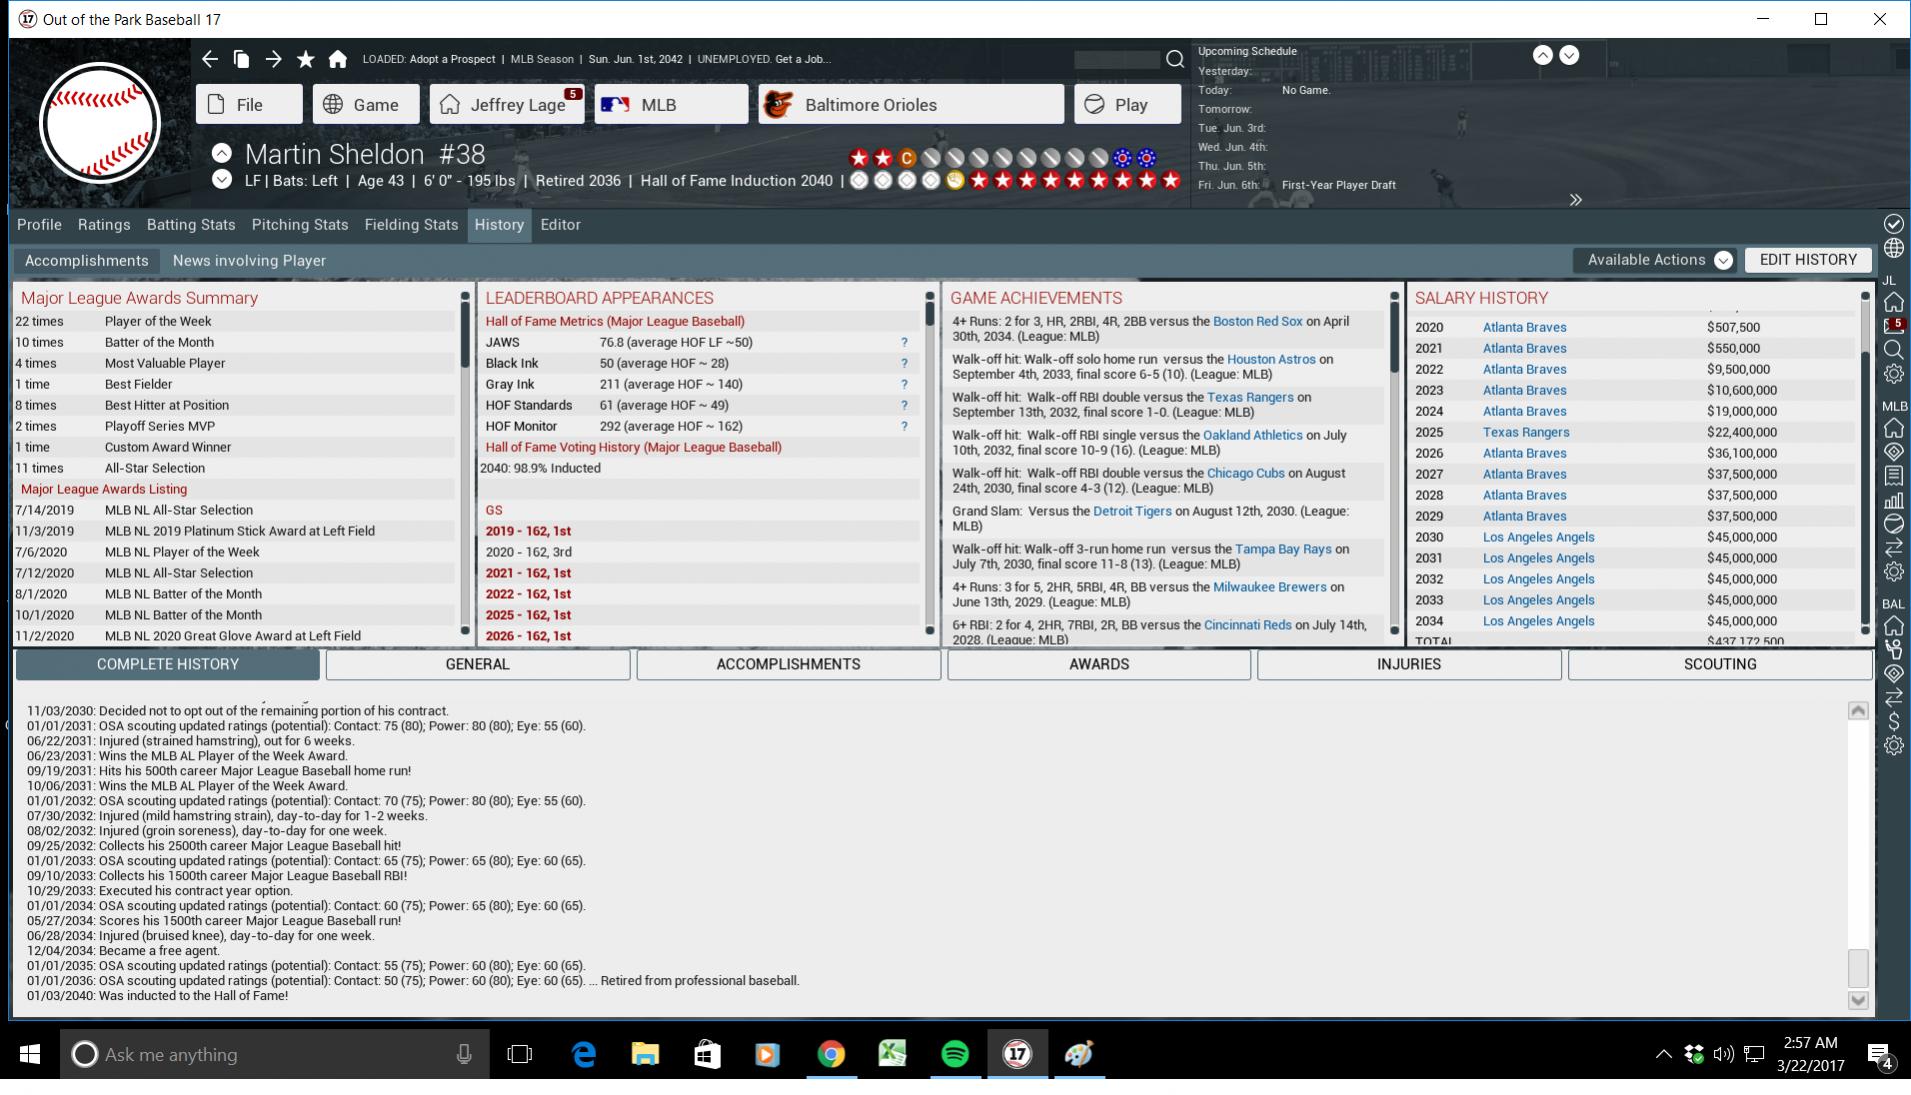Switch to the Profile tab
This screenshot has height=1095, width=1911.
(x=39, y=225)
